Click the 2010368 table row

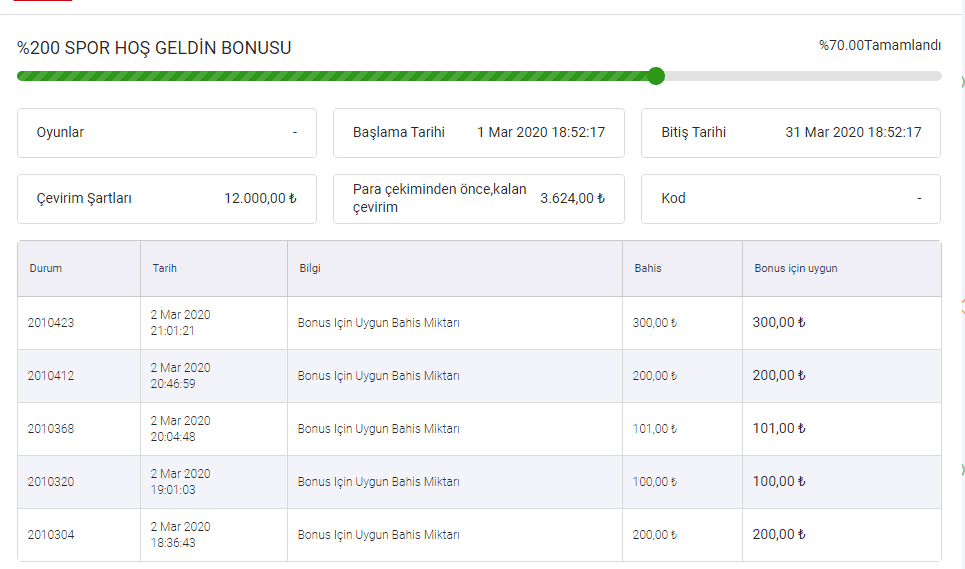(x=51, y=429)
